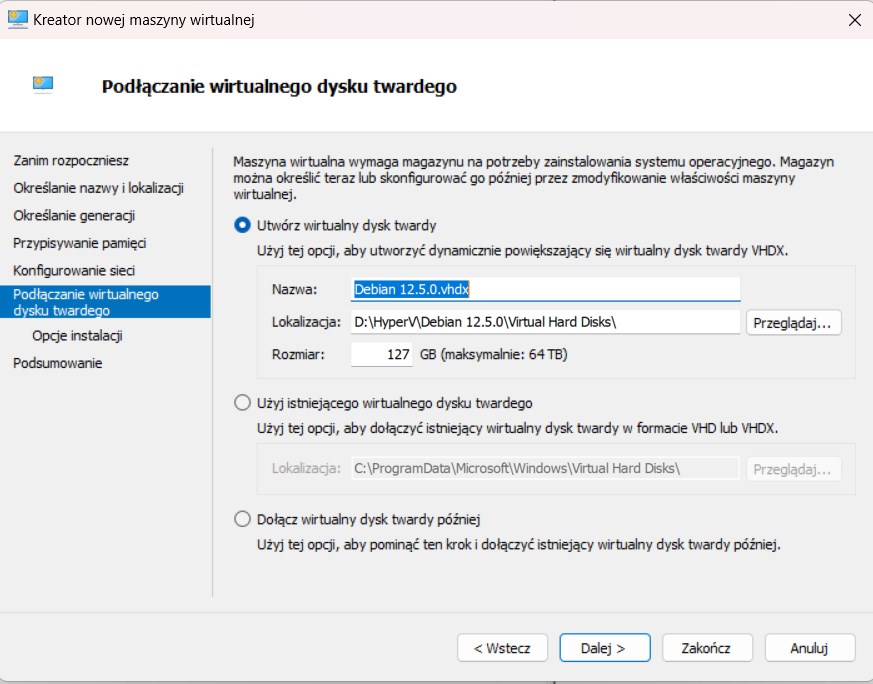Select Opcje instalacji sub-step

click(x=77, y=336)
